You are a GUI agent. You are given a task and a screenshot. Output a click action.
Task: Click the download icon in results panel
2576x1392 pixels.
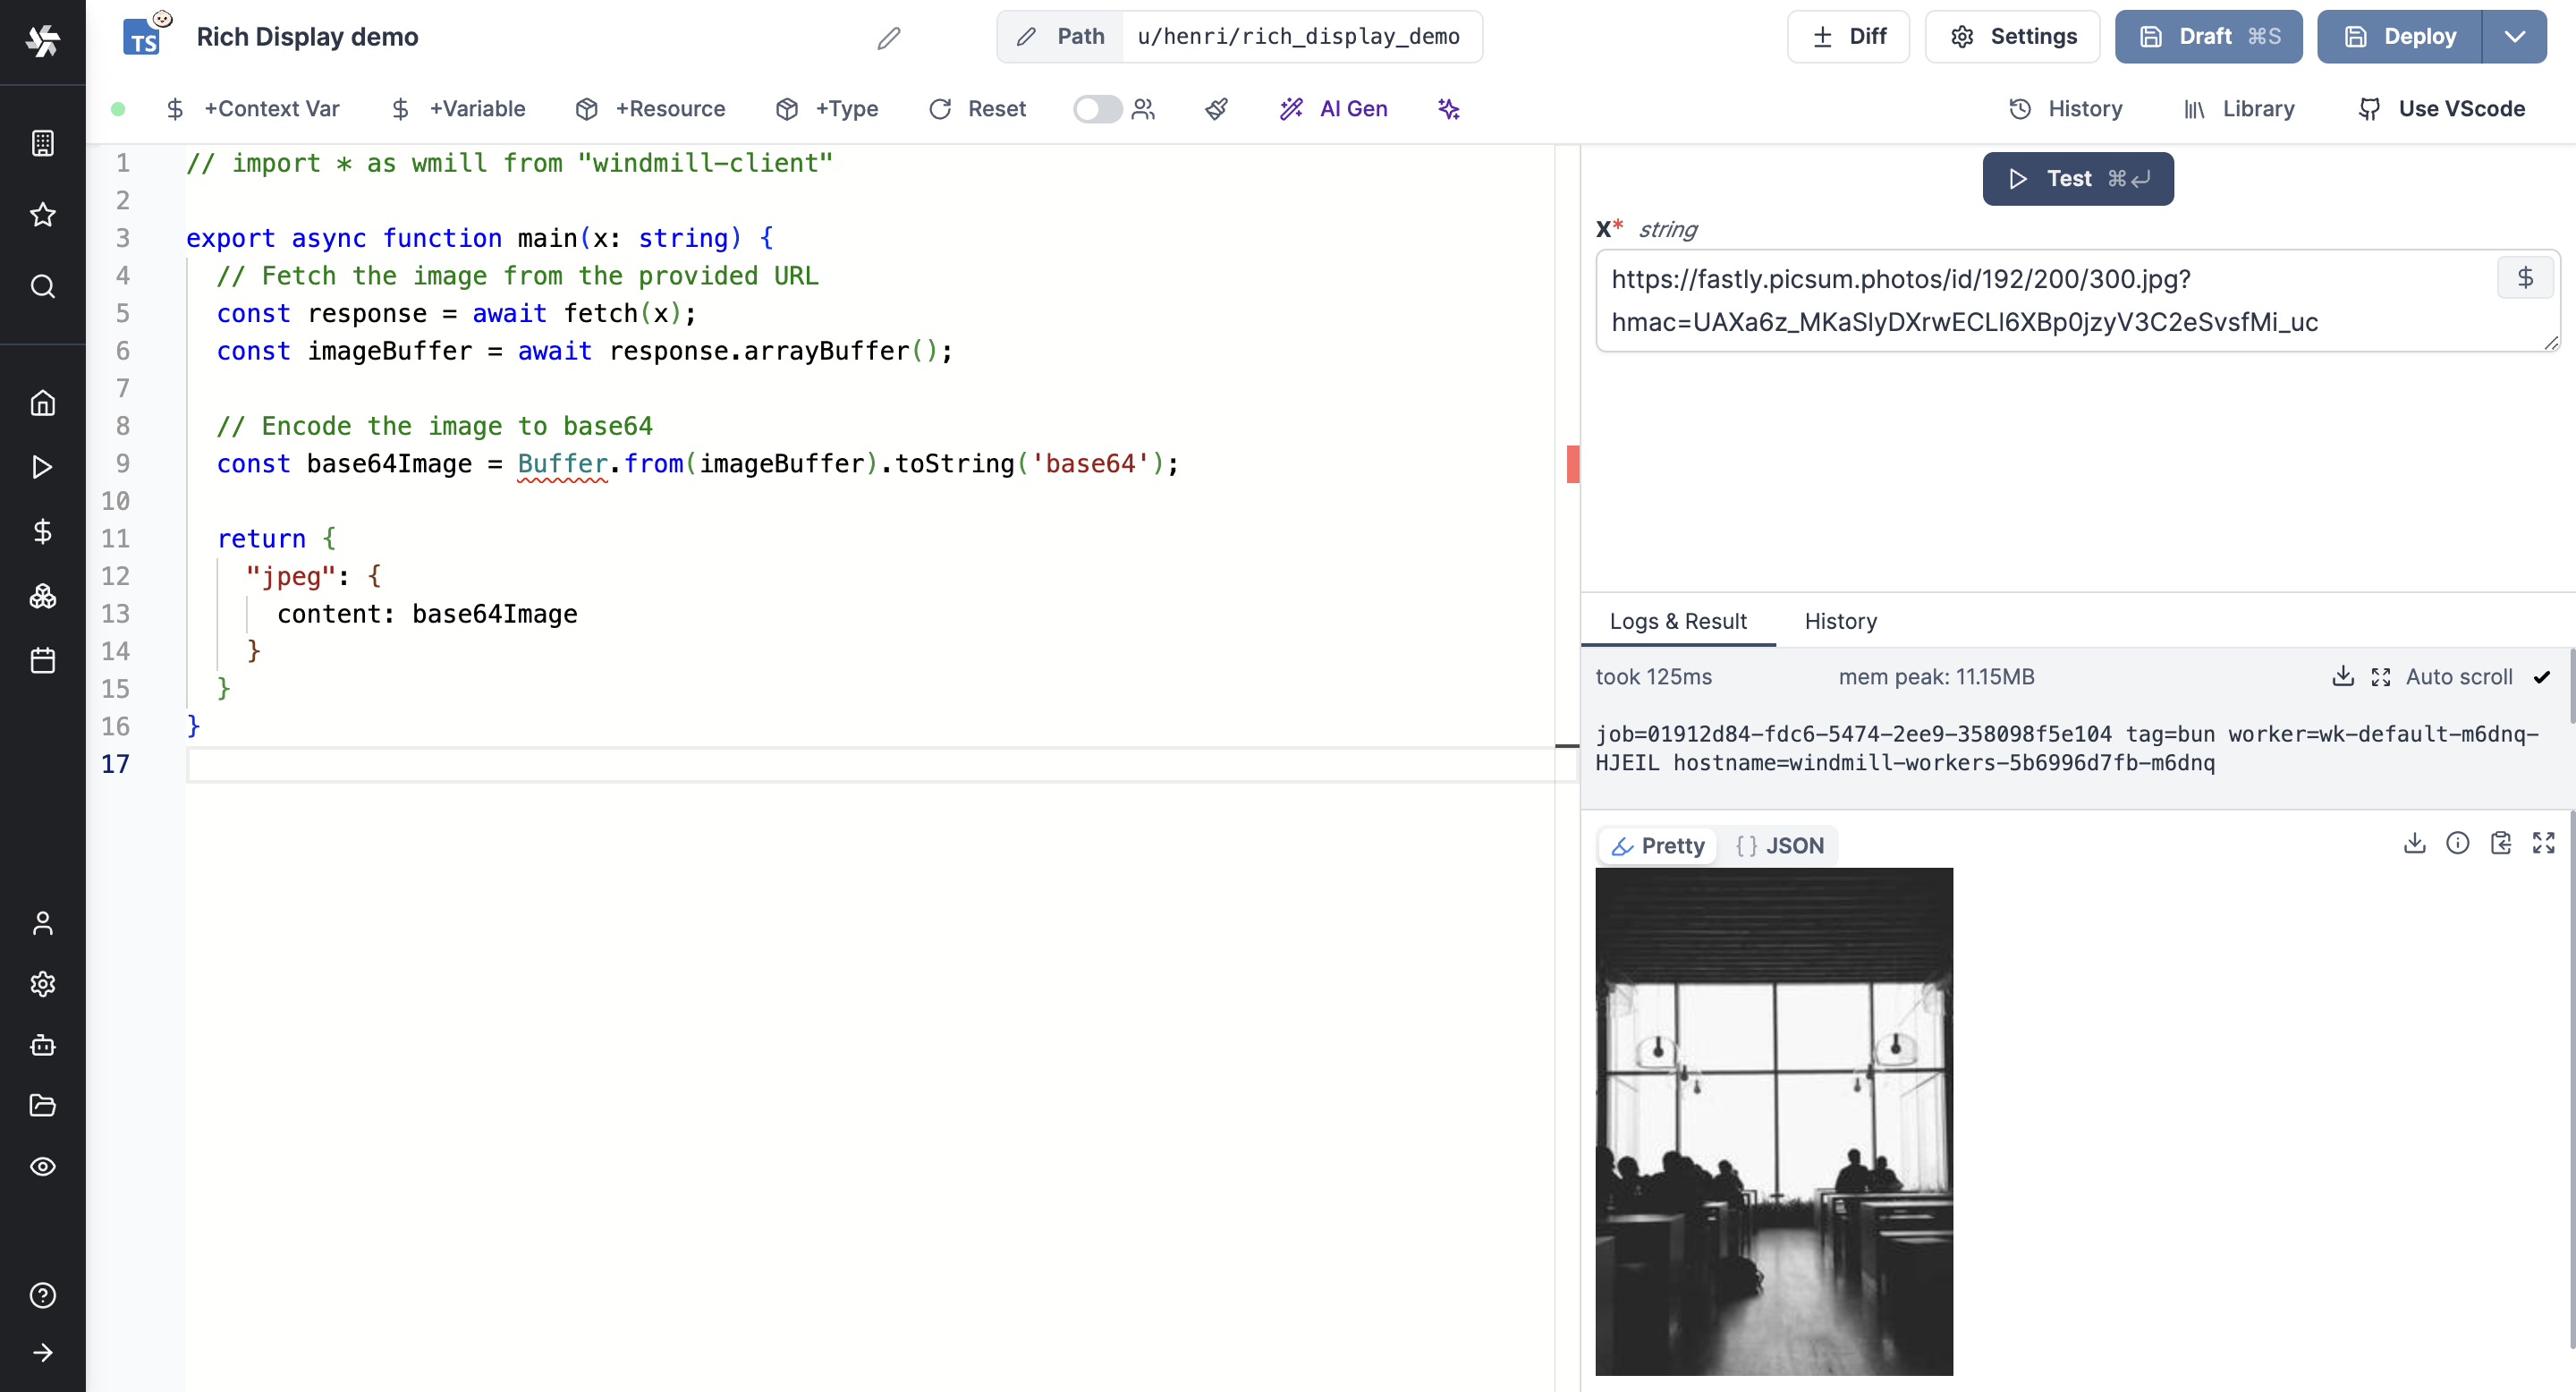pyautogui.click(x=2417, y=844)
